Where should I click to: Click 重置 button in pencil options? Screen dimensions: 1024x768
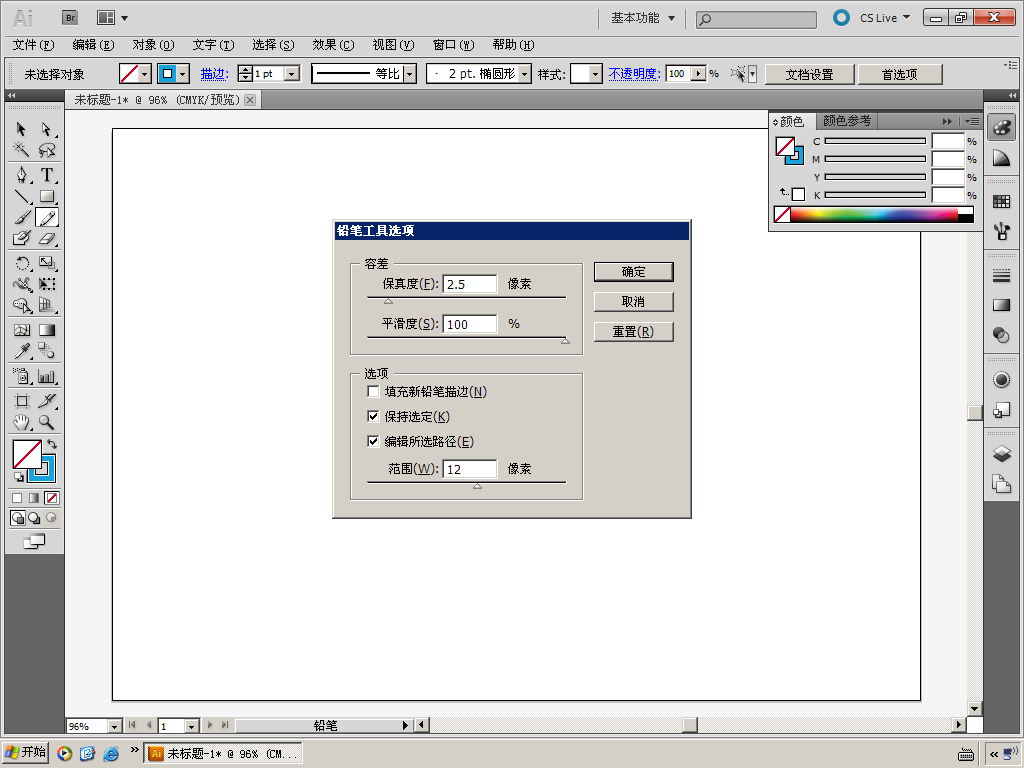633,332
